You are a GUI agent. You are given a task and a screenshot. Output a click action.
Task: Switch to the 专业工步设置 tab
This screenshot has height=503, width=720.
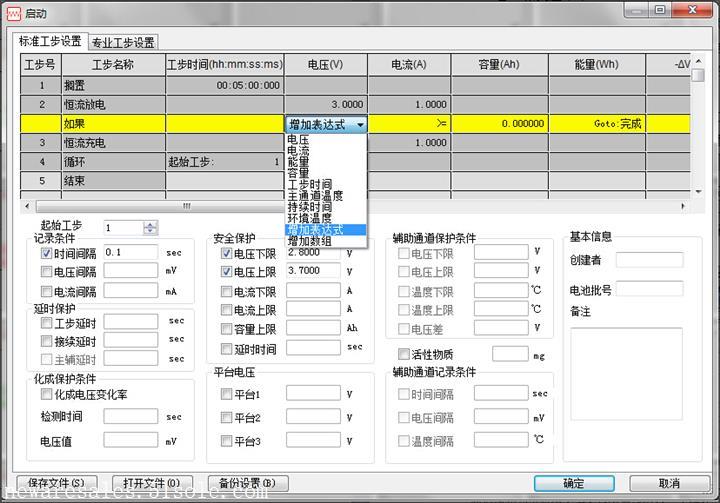pos(123,43)
